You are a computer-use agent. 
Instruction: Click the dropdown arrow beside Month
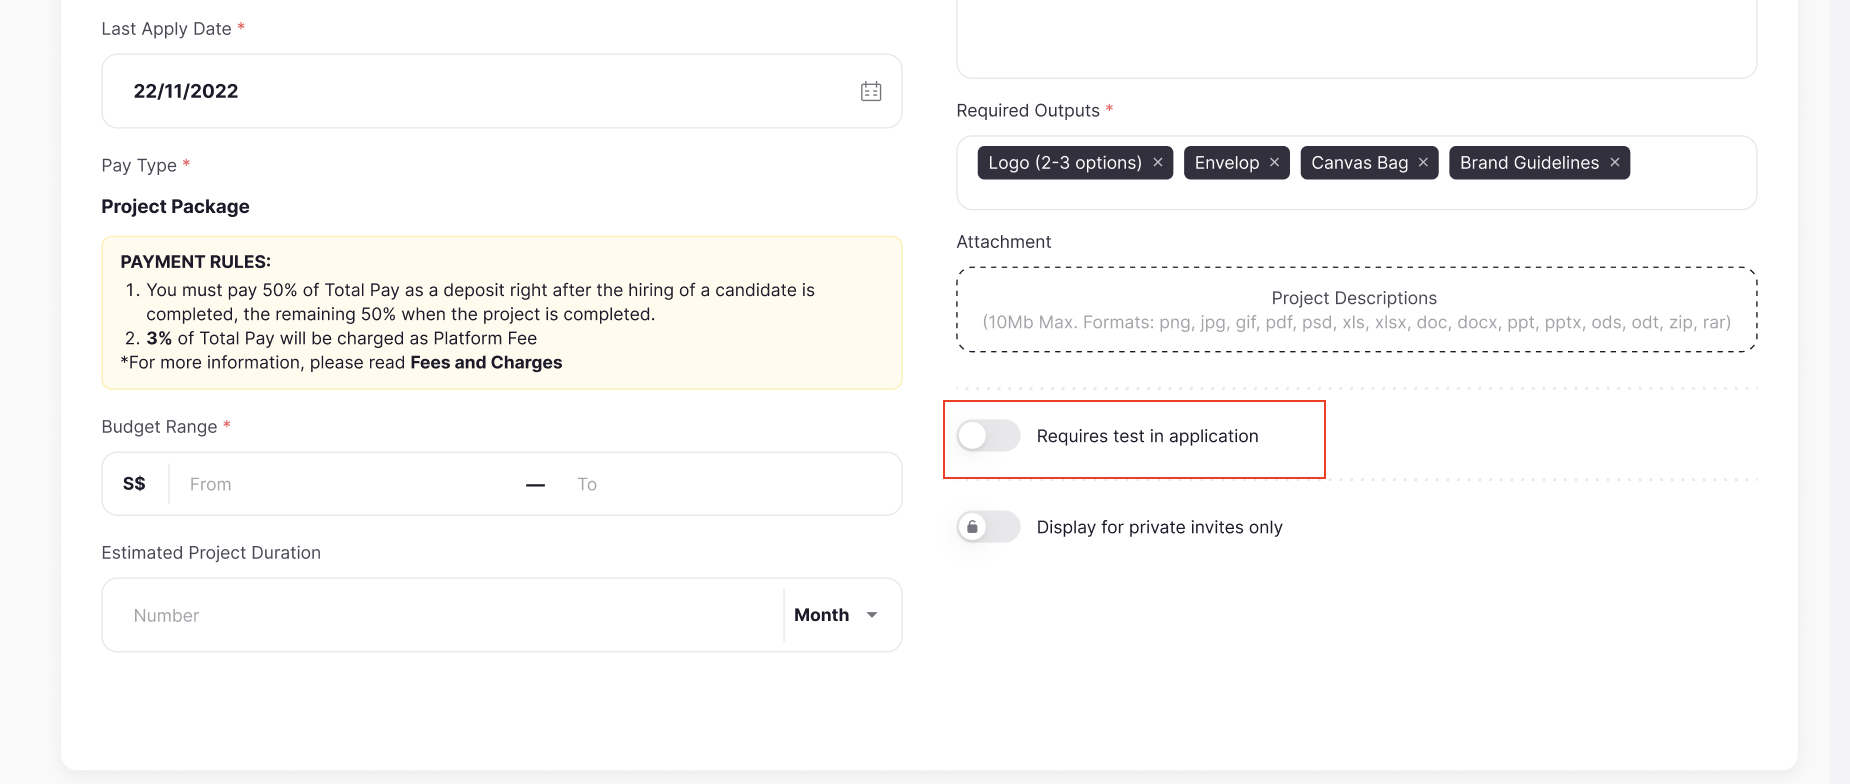[x=872, y=615]
